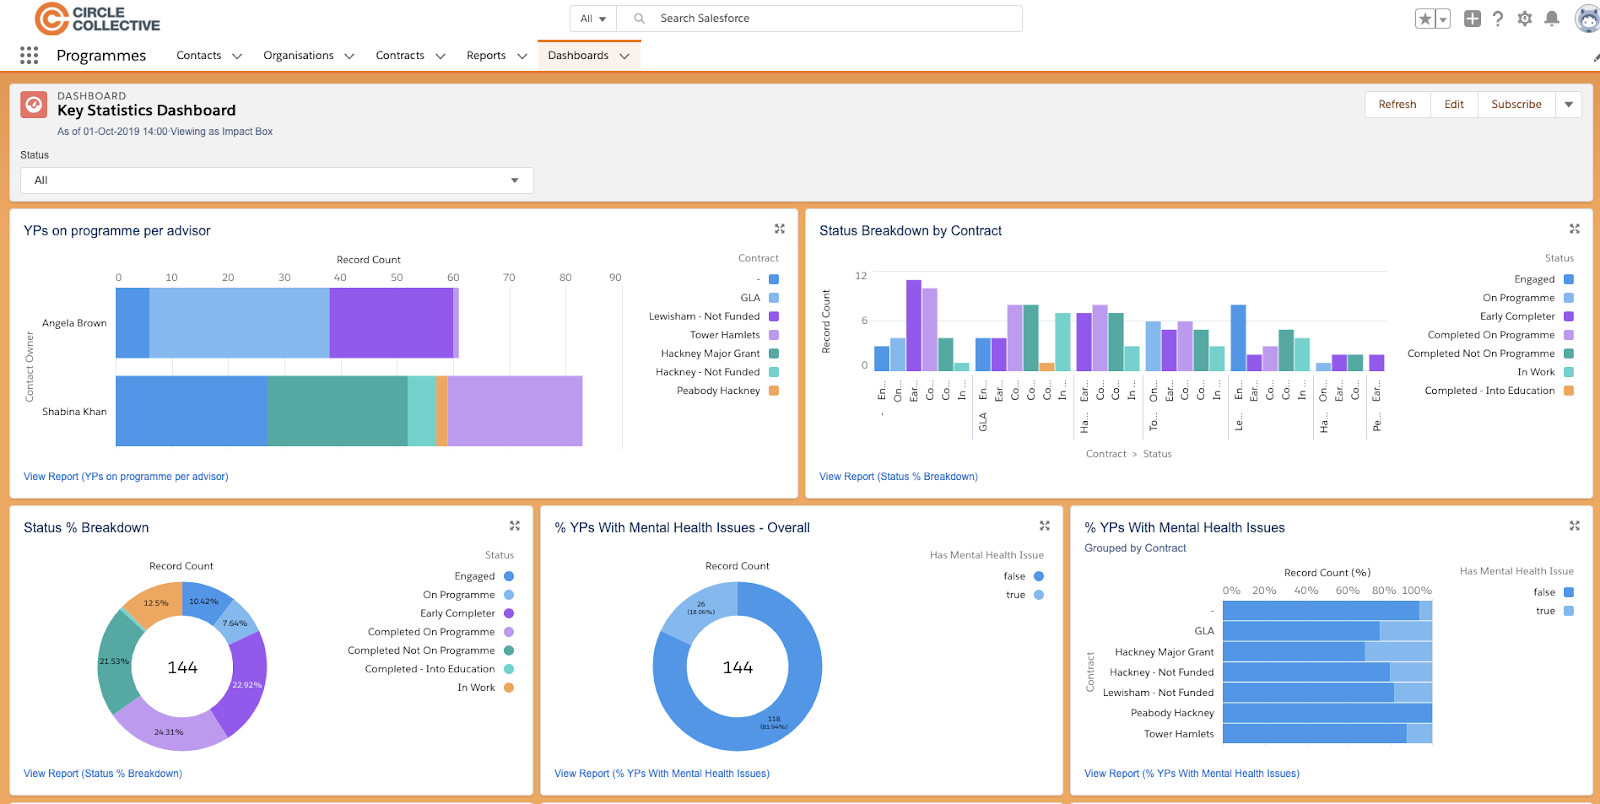Screen dimensions: 1600x804
Task: Expand the Contracts tab menu chevron
Action: click(x=440, y=56)
